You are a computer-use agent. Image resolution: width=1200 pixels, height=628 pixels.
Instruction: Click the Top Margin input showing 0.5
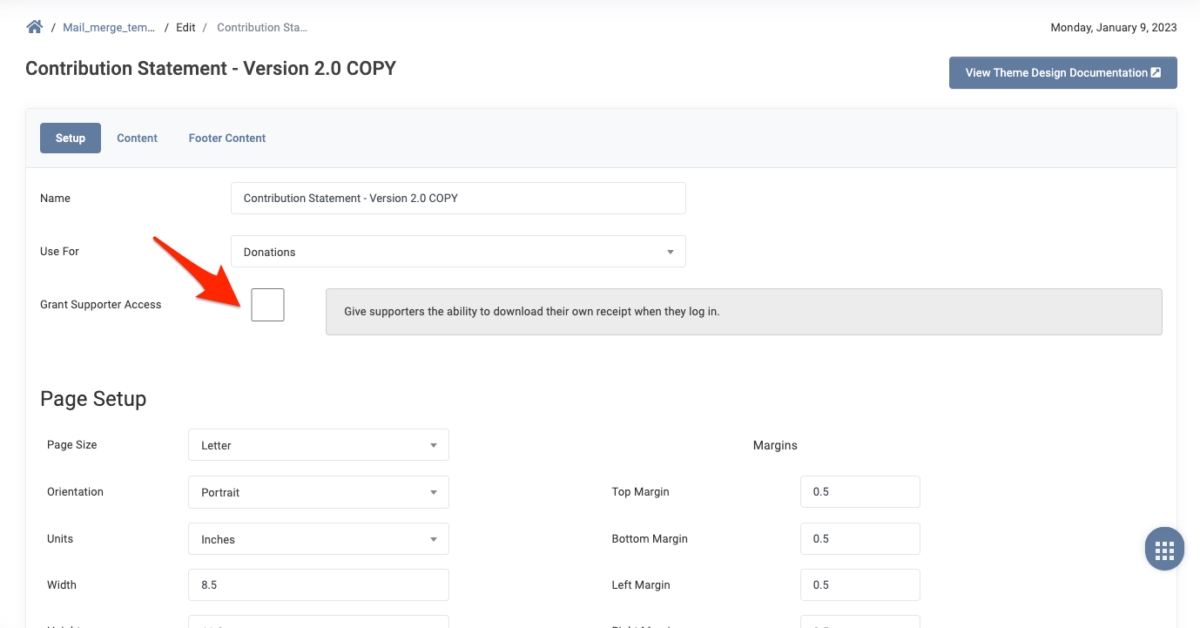[x=859, y=491]
